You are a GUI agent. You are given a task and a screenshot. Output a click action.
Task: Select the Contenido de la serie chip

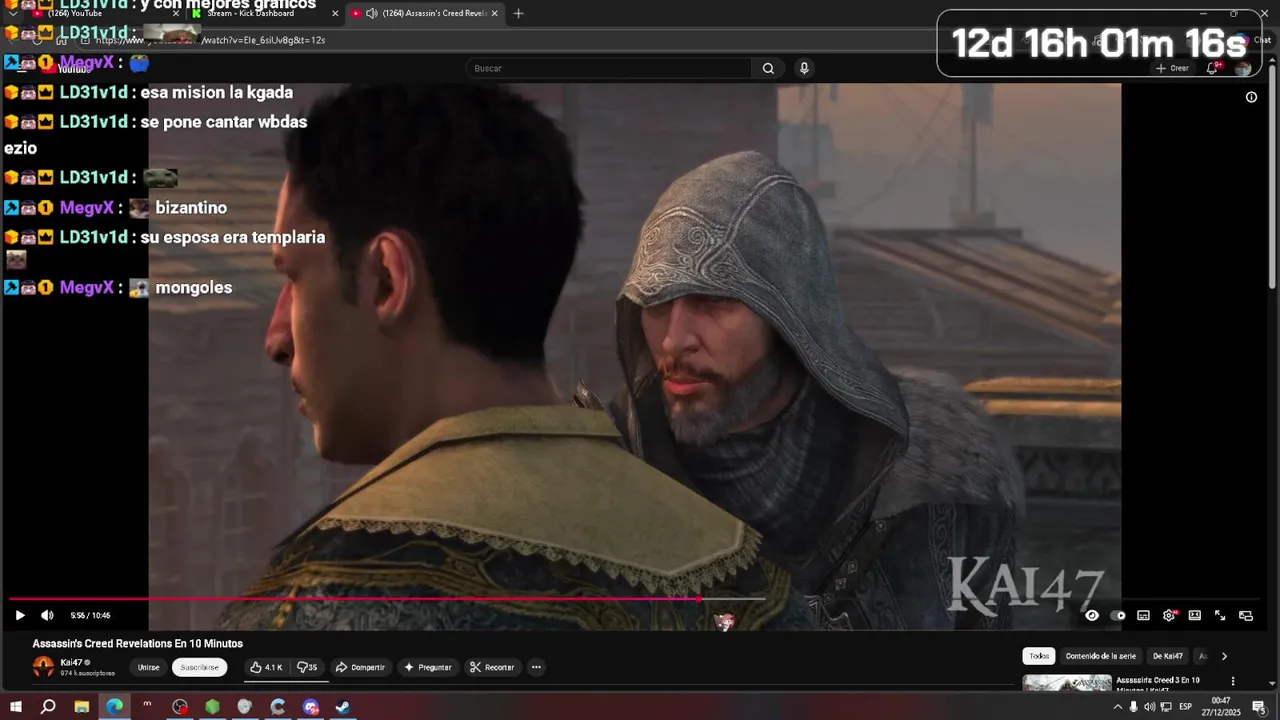tap(1101, 656)
